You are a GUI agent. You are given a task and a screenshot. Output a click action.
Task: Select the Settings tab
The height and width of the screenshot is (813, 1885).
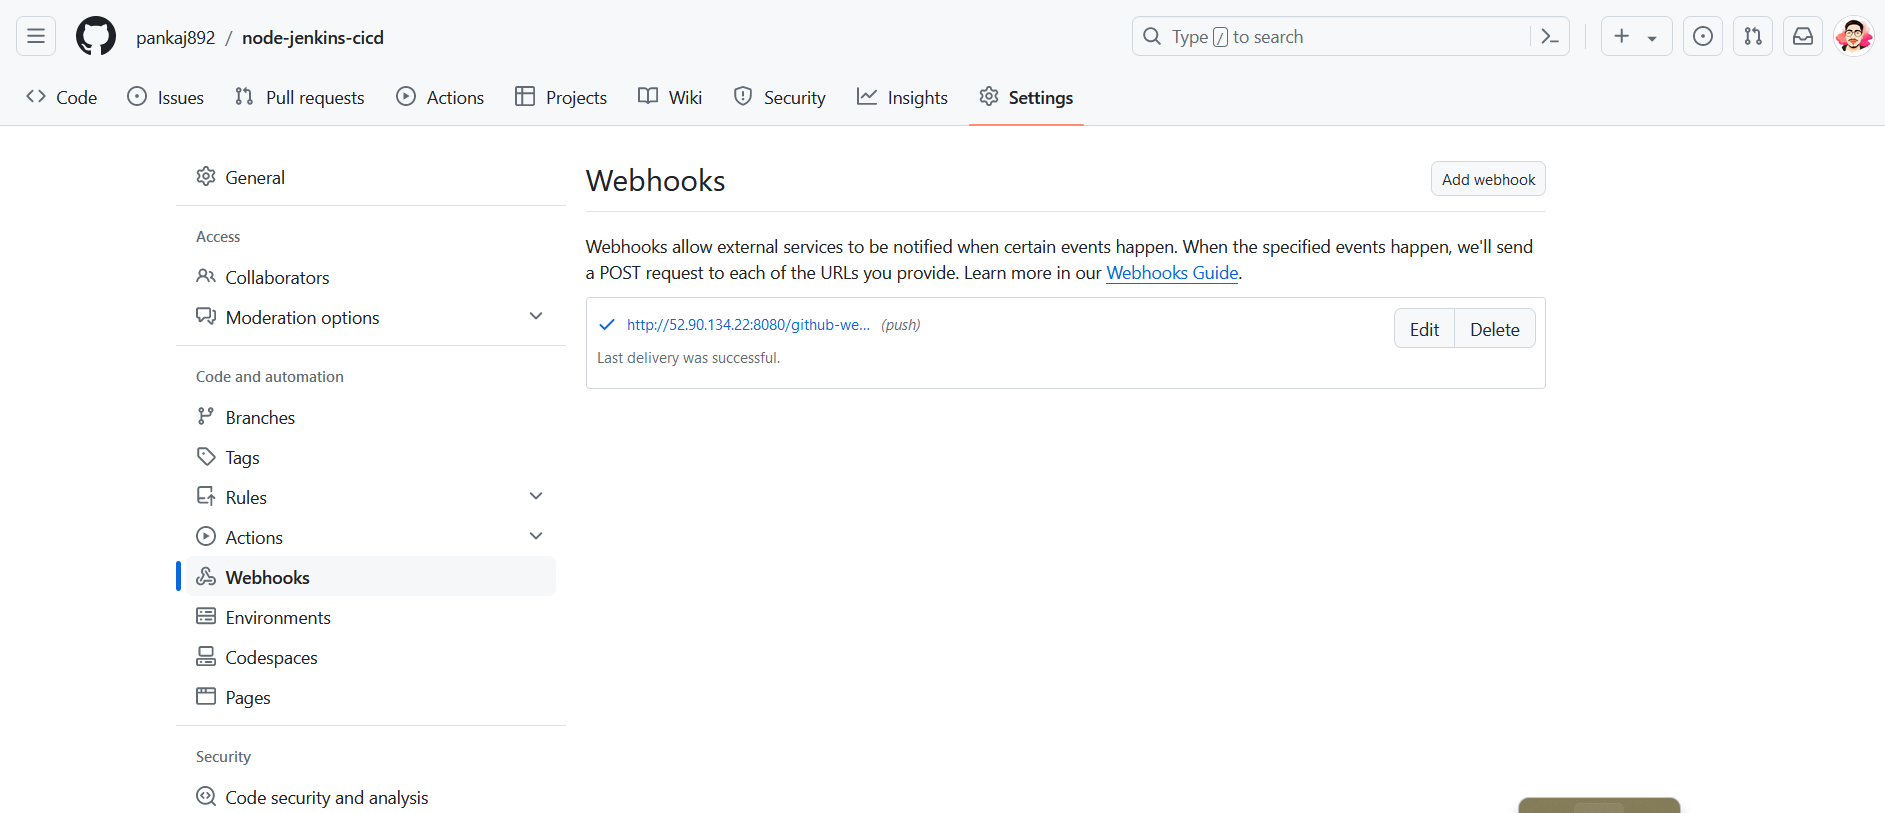pos(1026,97)
